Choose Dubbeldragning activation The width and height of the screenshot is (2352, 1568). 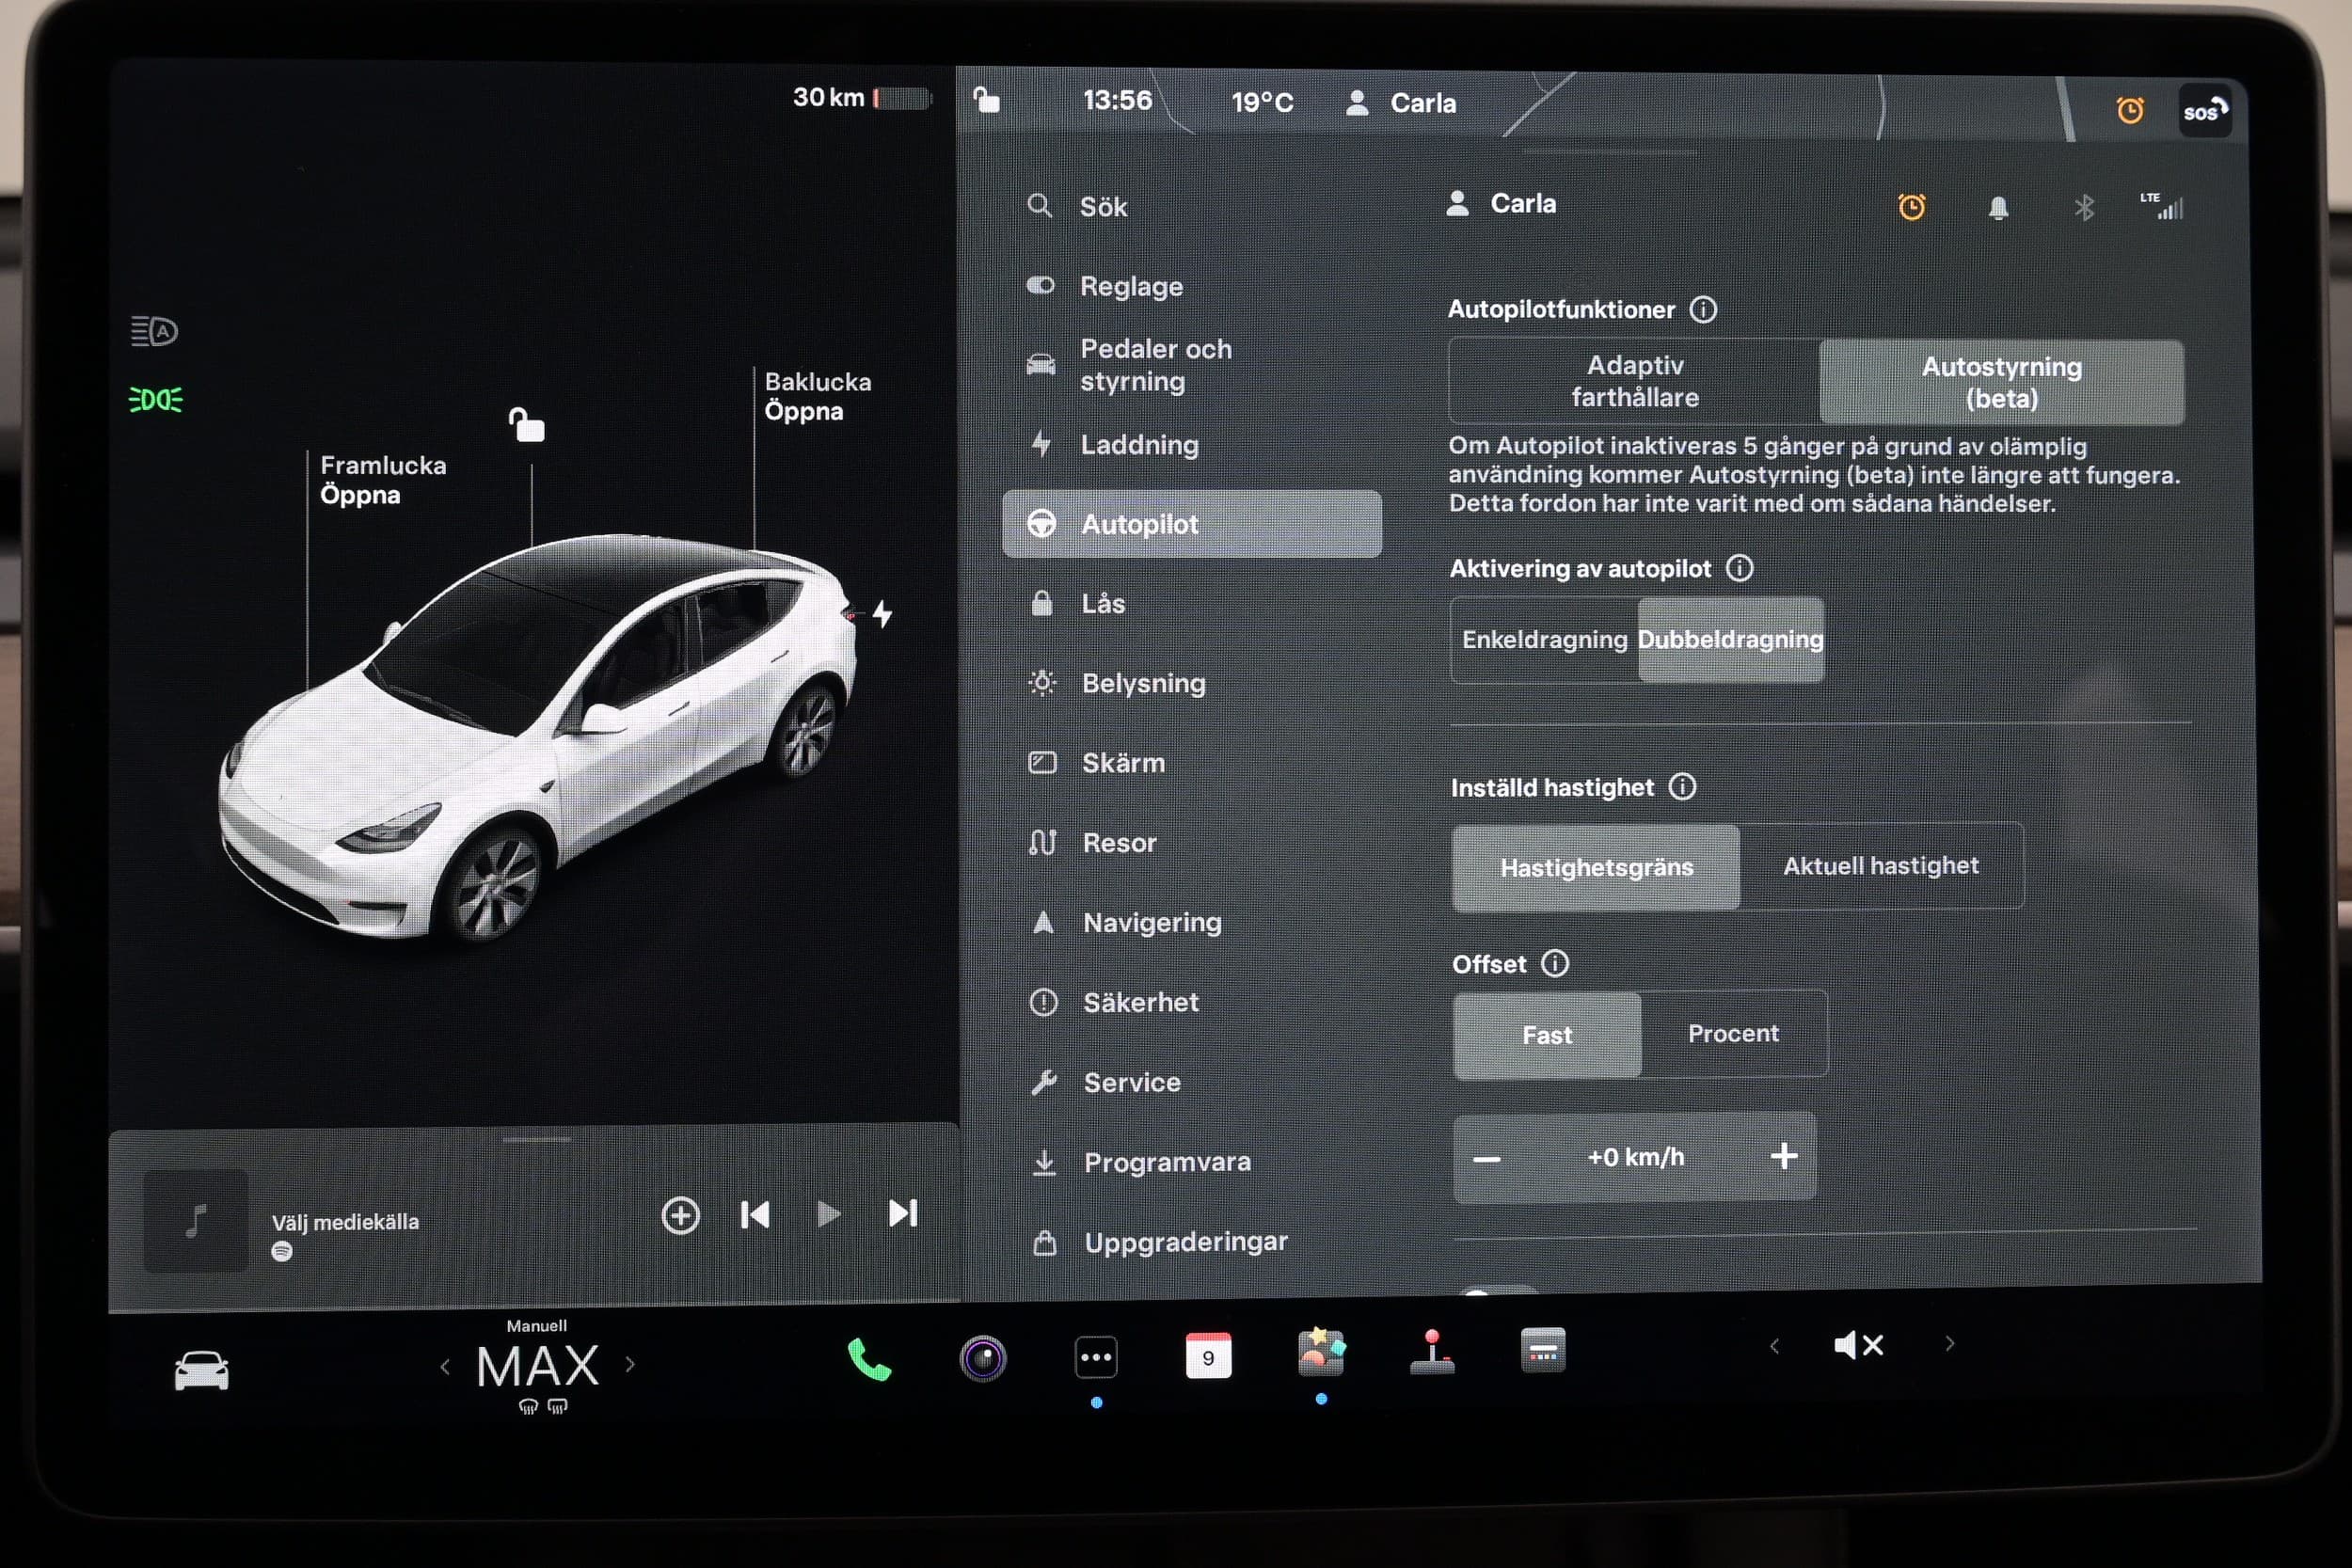click(x=1730, y=640)
